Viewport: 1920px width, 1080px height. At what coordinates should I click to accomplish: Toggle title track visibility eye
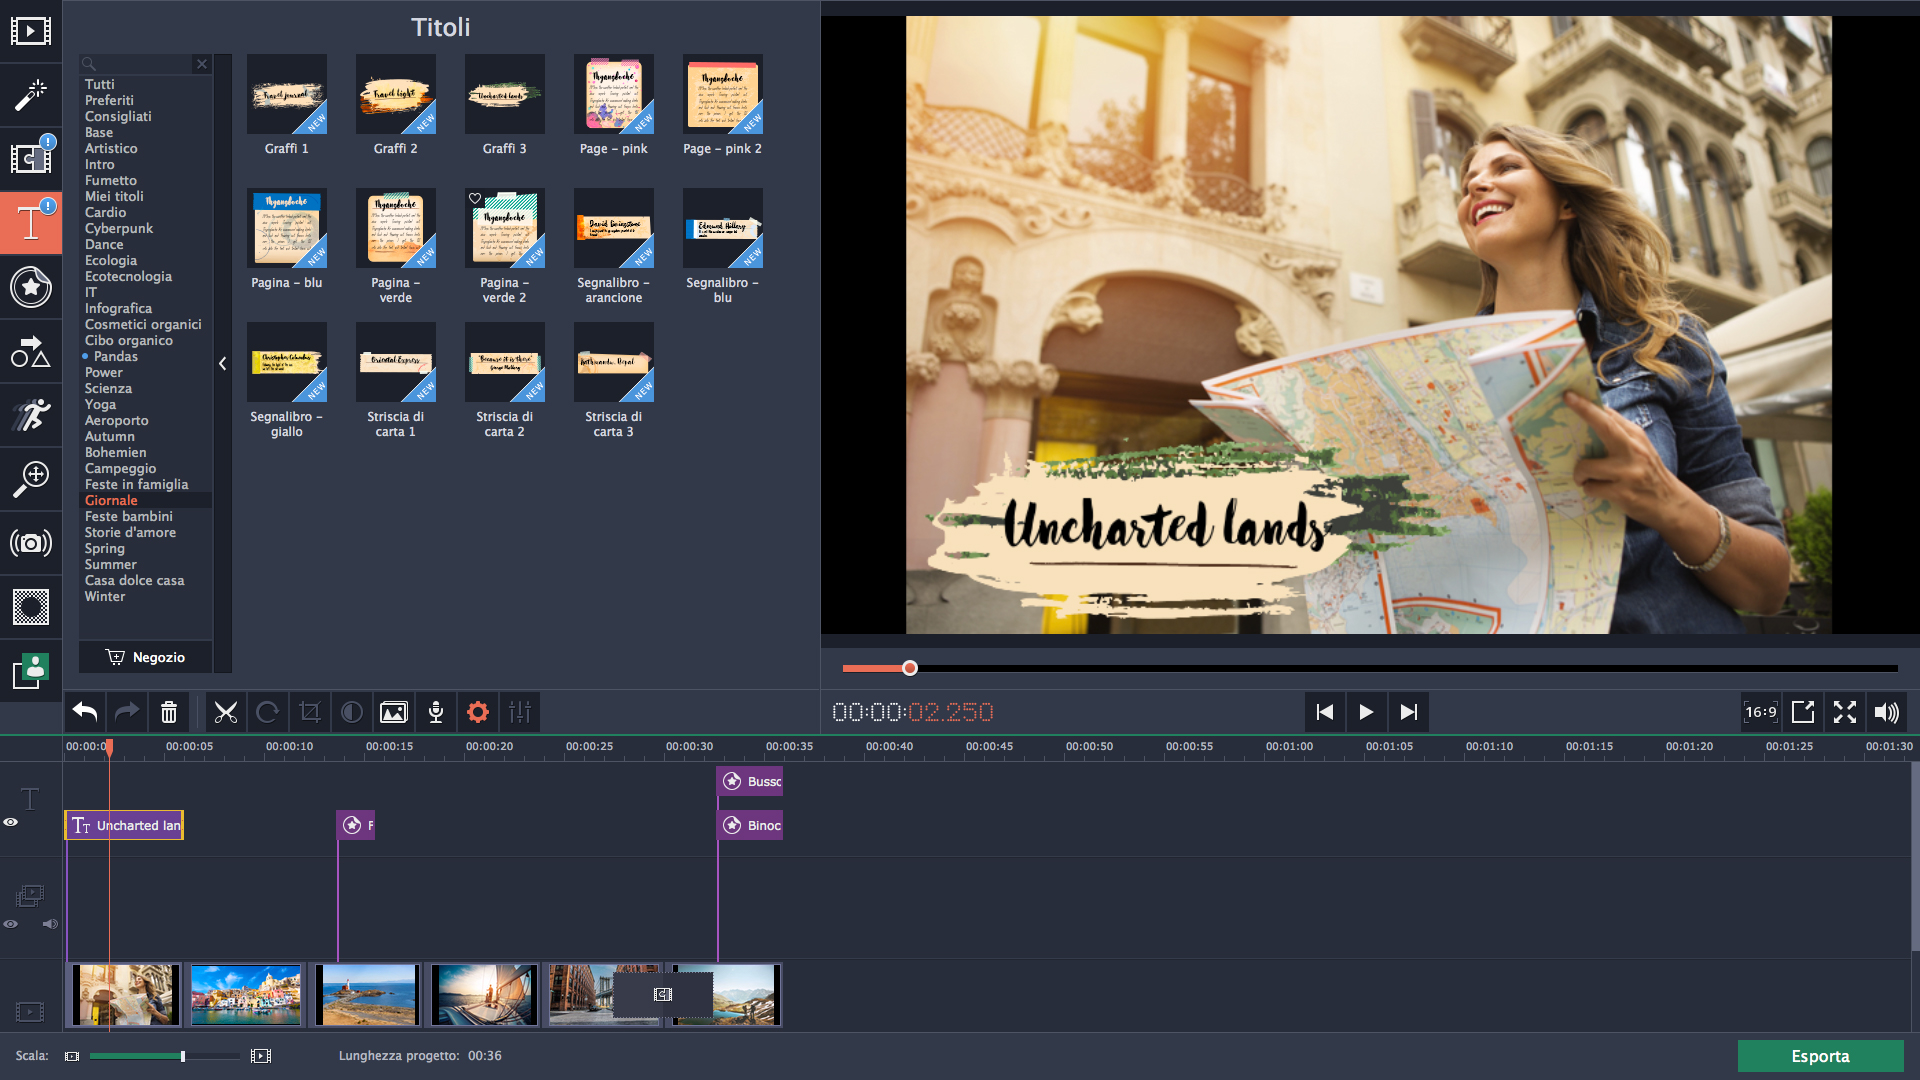point(11,822)
